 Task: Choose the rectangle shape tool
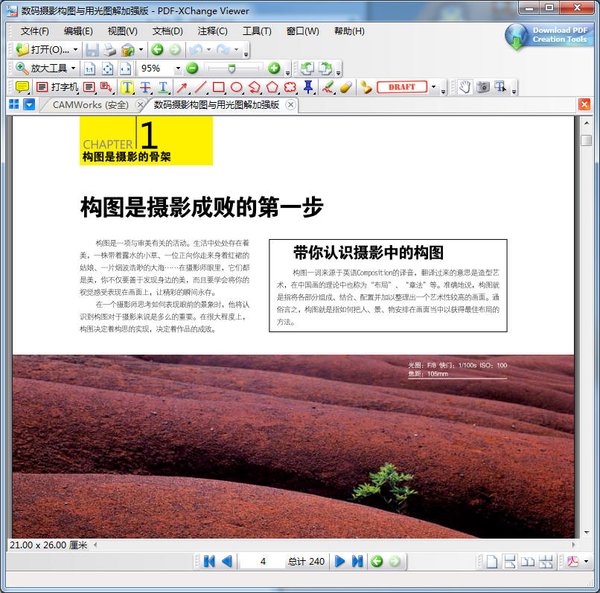point(216,87)
